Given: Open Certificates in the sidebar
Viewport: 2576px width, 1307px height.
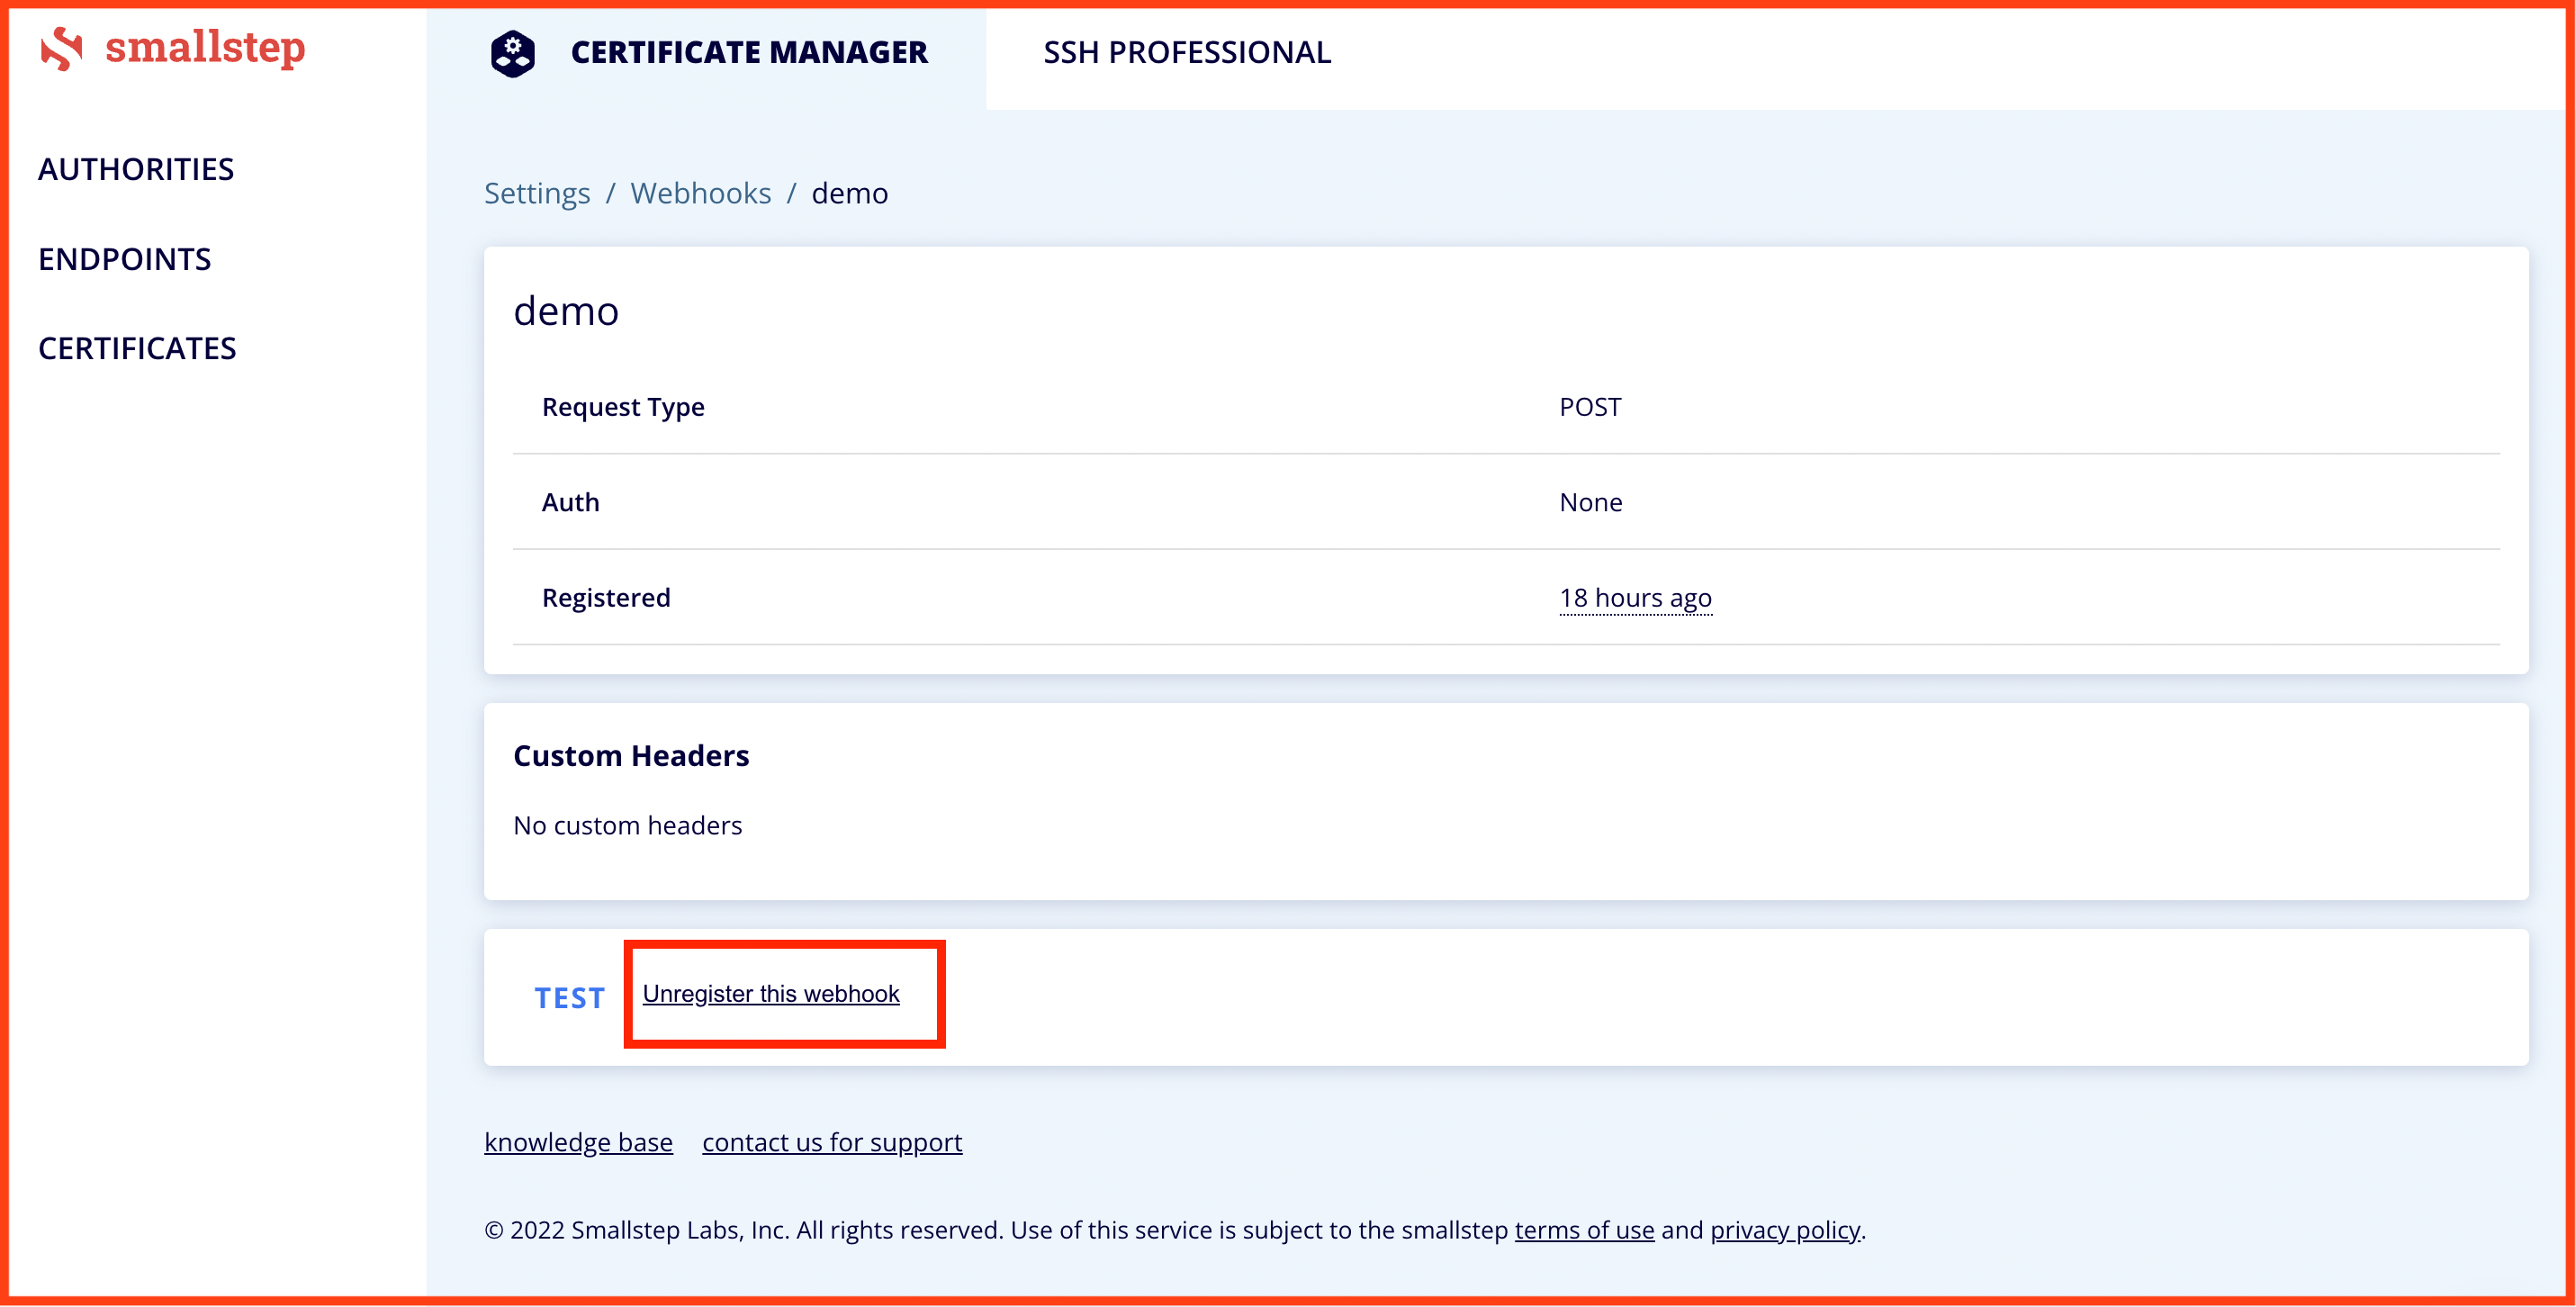Looking at the screenshot, I should tap(137, 348).
